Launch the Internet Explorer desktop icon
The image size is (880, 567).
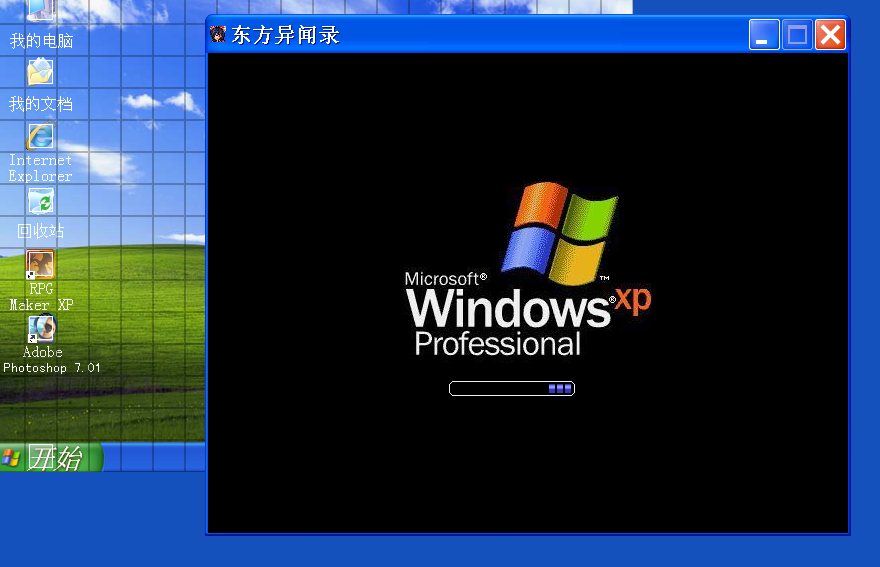click(40, 136)
